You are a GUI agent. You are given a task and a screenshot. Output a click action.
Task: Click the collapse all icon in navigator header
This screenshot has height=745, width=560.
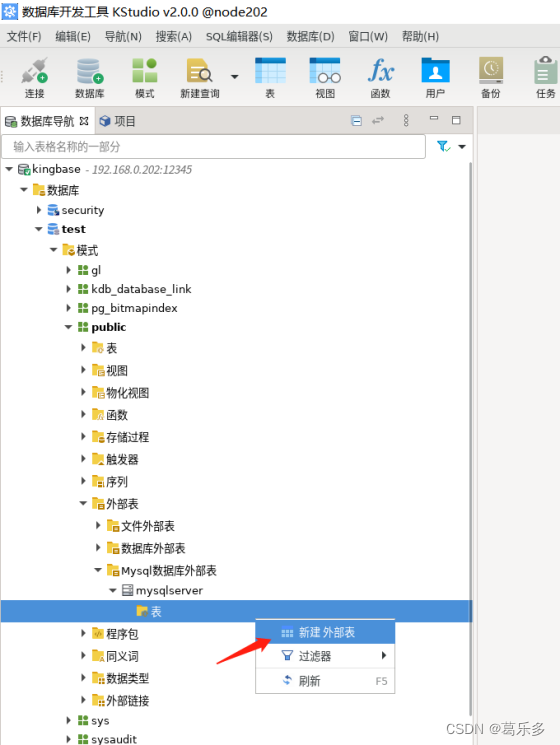click(x=356, y=121)
